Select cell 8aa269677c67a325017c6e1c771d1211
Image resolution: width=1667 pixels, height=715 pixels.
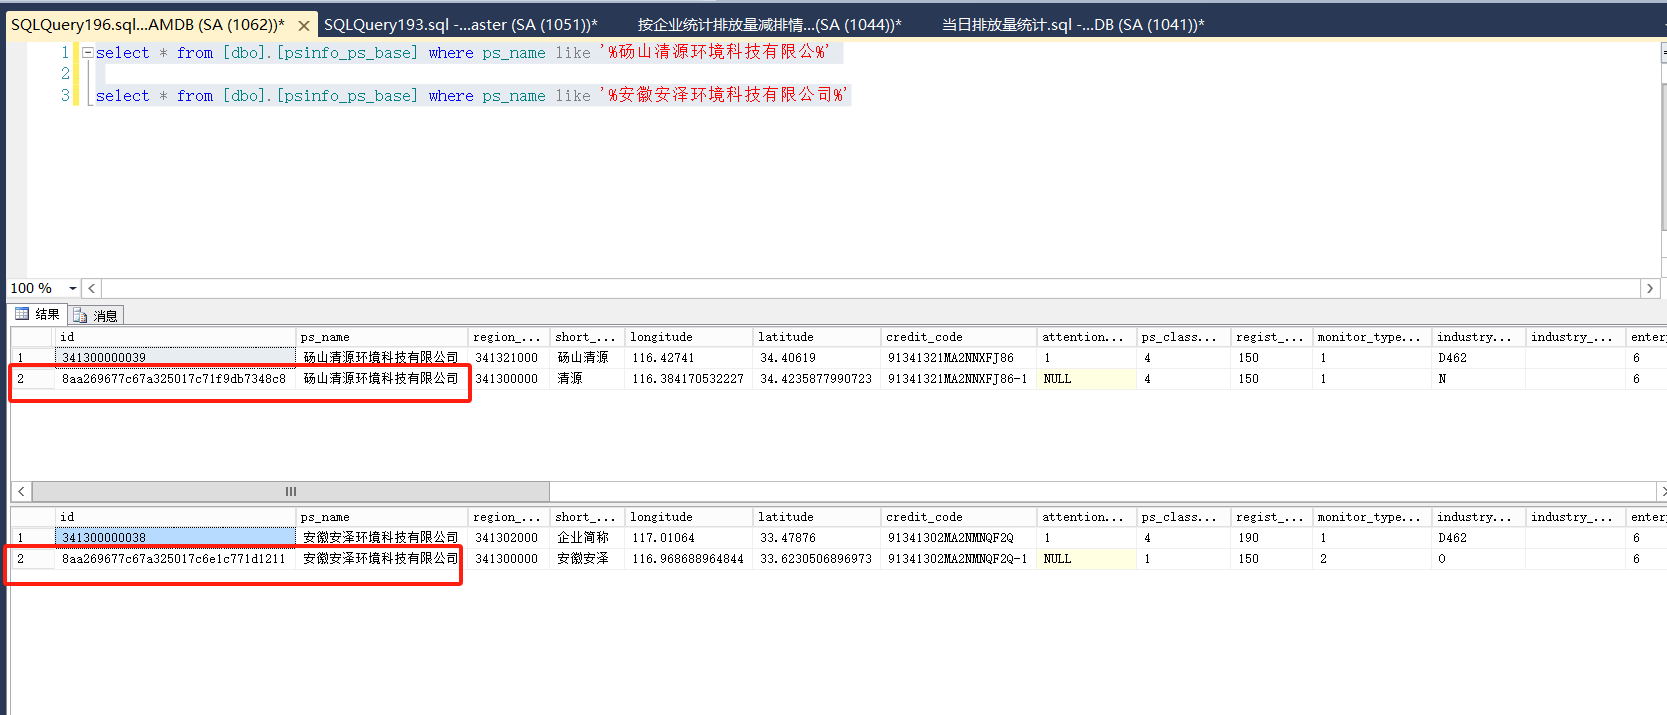pos(175,559)
